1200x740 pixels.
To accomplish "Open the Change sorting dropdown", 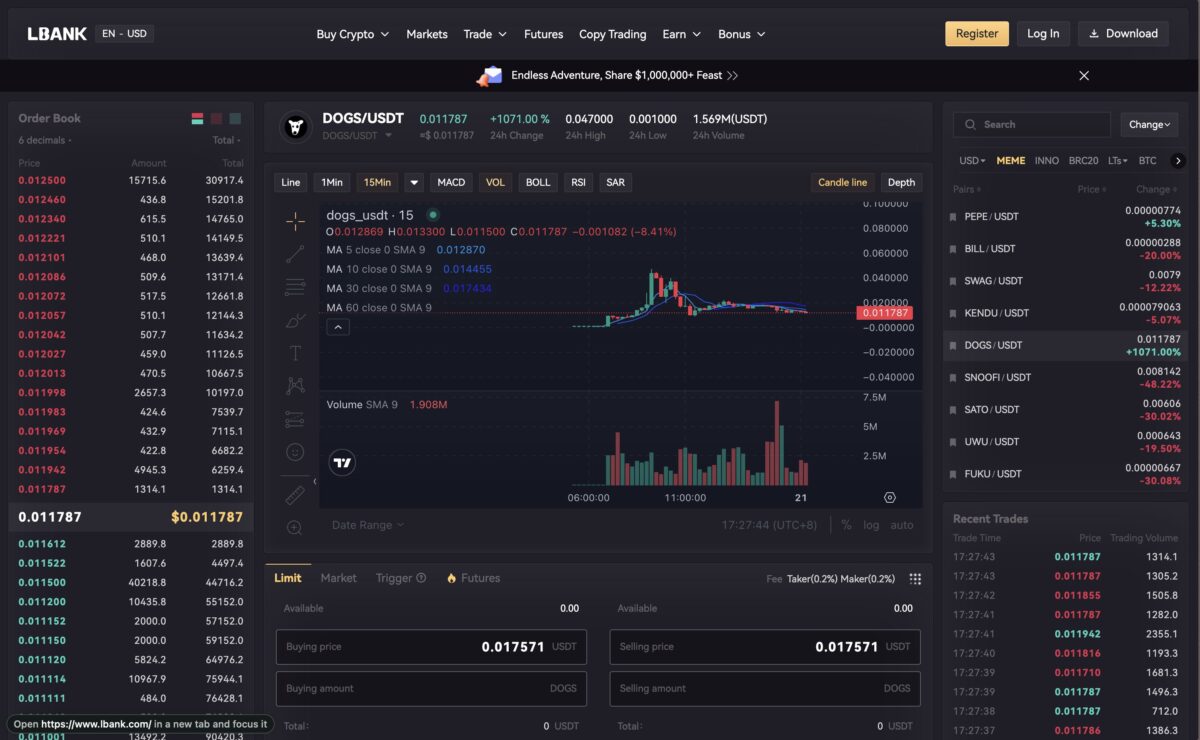I will 1148,125.
